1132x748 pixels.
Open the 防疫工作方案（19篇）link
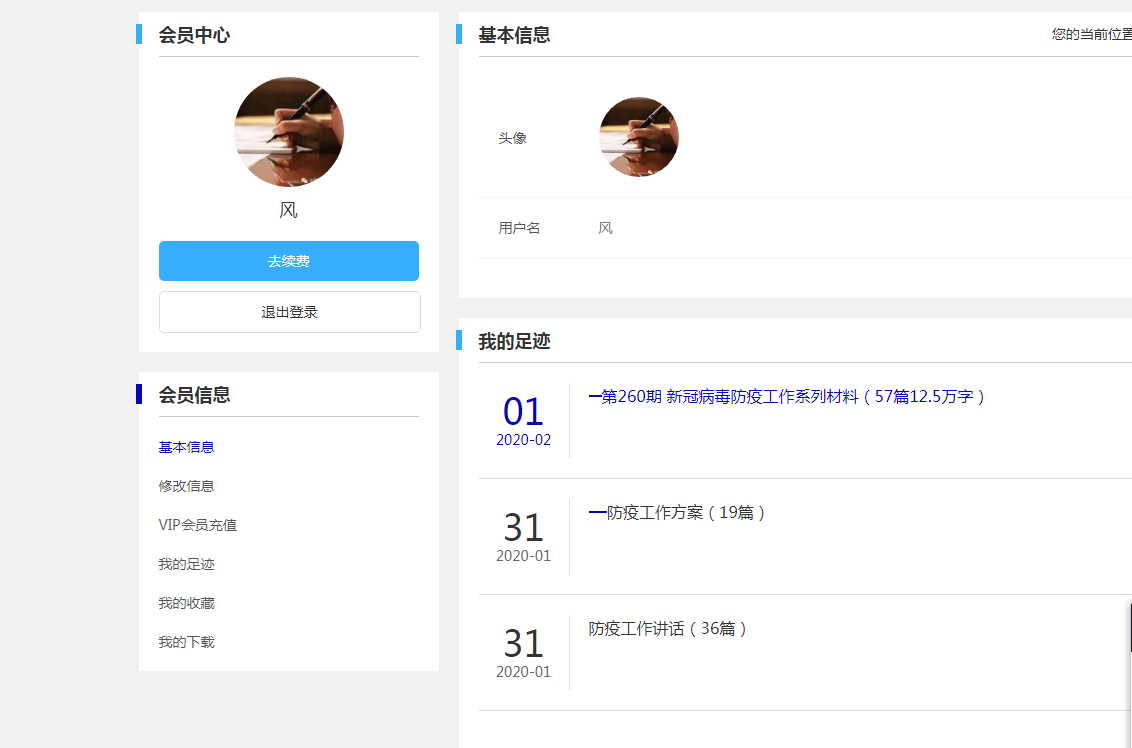[x=678, y=513]
